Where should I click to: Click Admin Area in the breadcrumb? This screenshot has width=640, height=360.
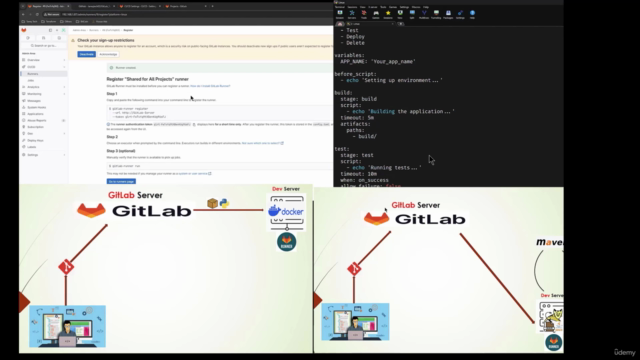click(79, 30)
